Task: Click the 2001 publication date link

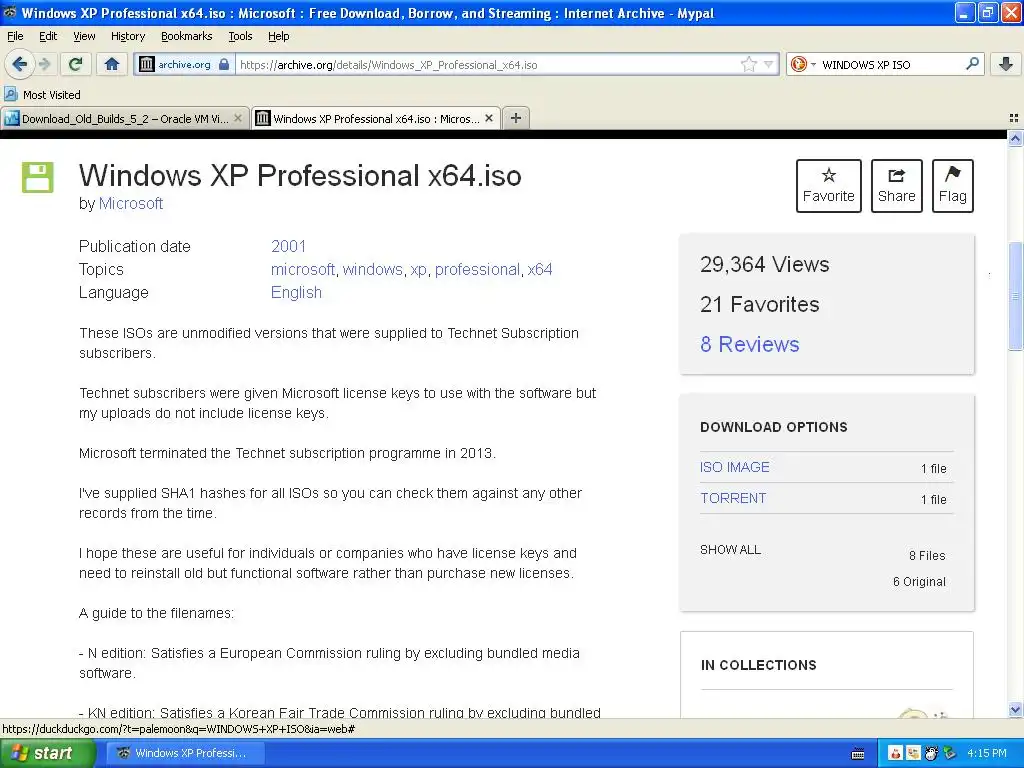Action: [x=288, y=246]
